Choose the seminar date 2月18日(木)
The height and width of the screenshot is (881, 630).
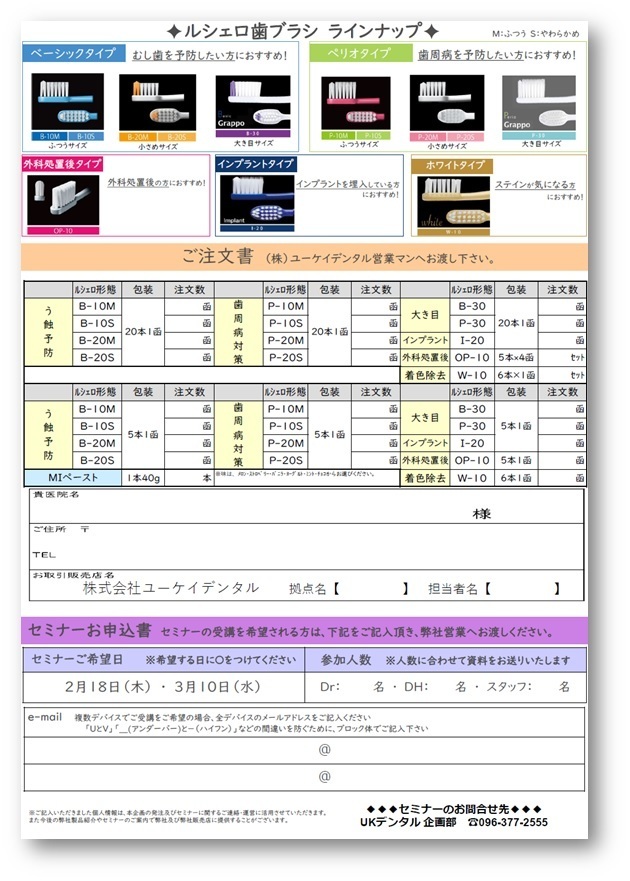pos(107,687)
